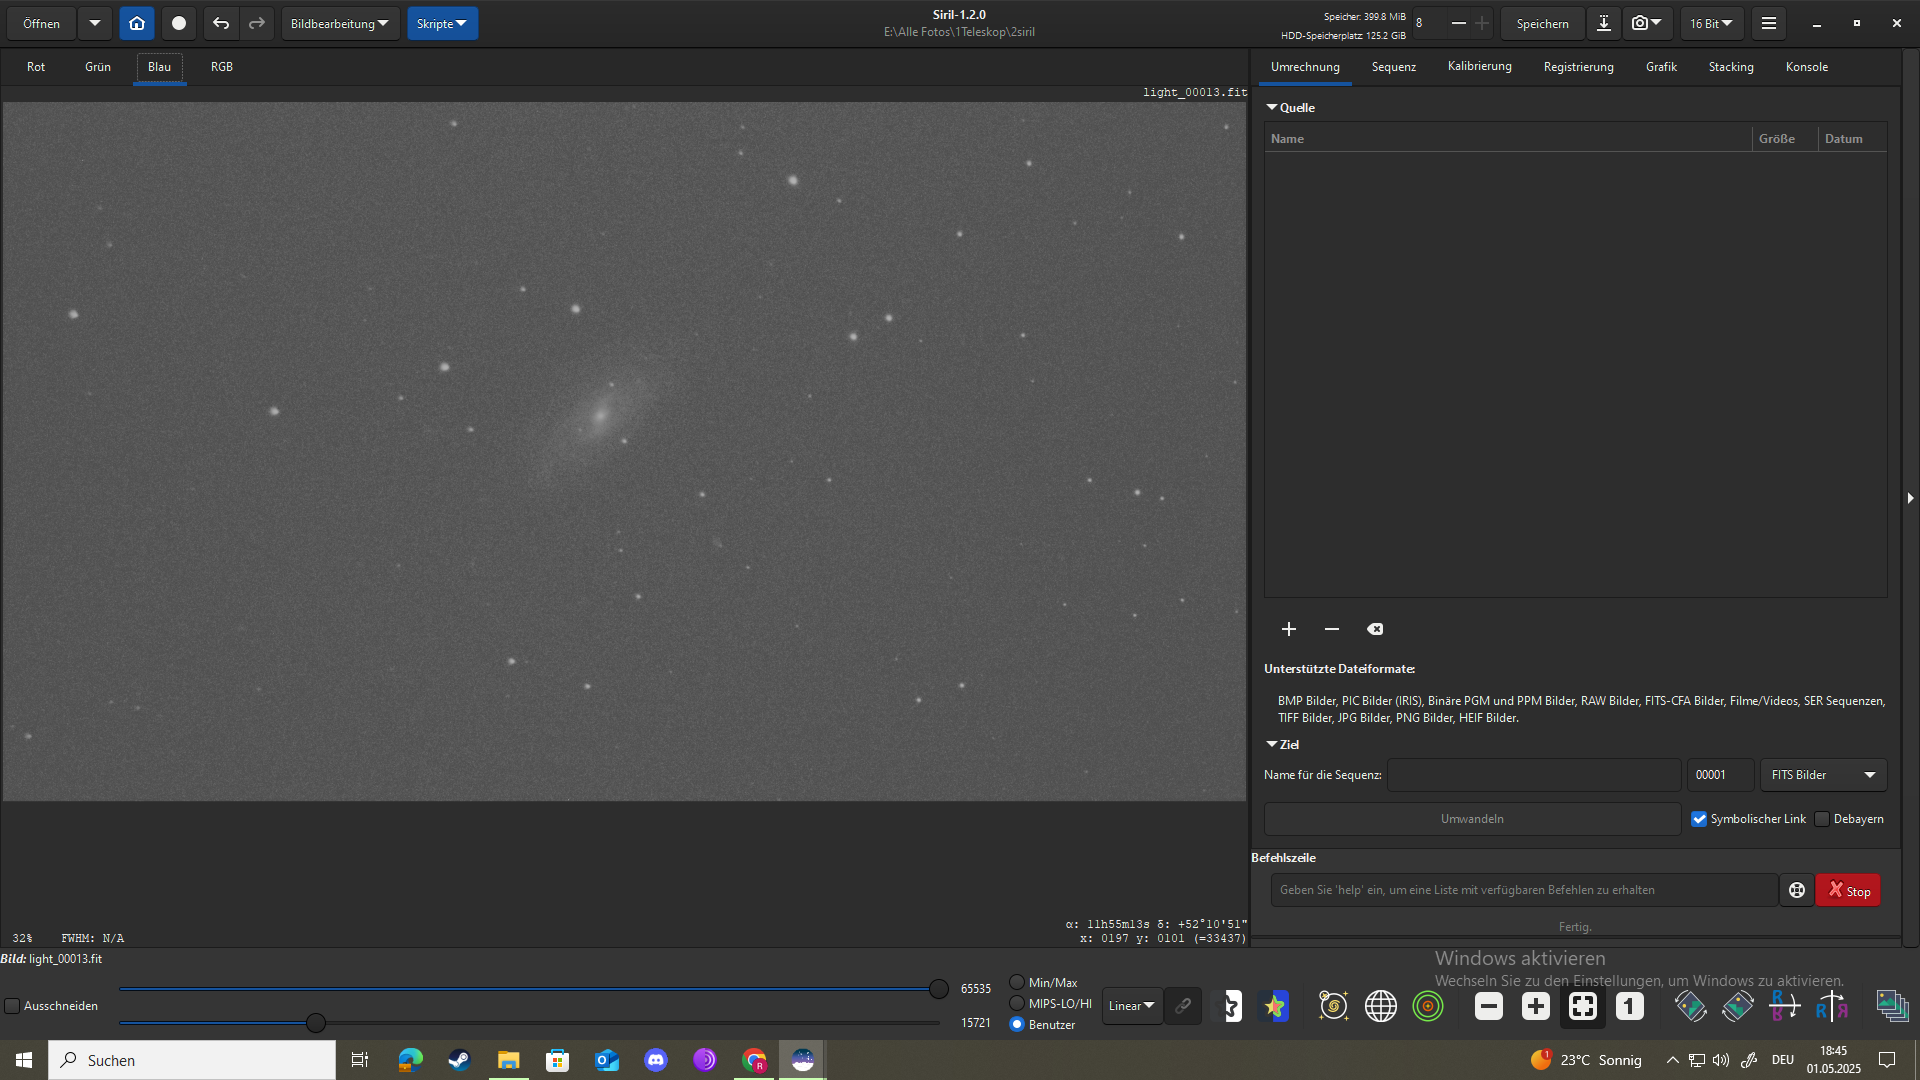Open the Kalibrierung tab

(1480, 67)
